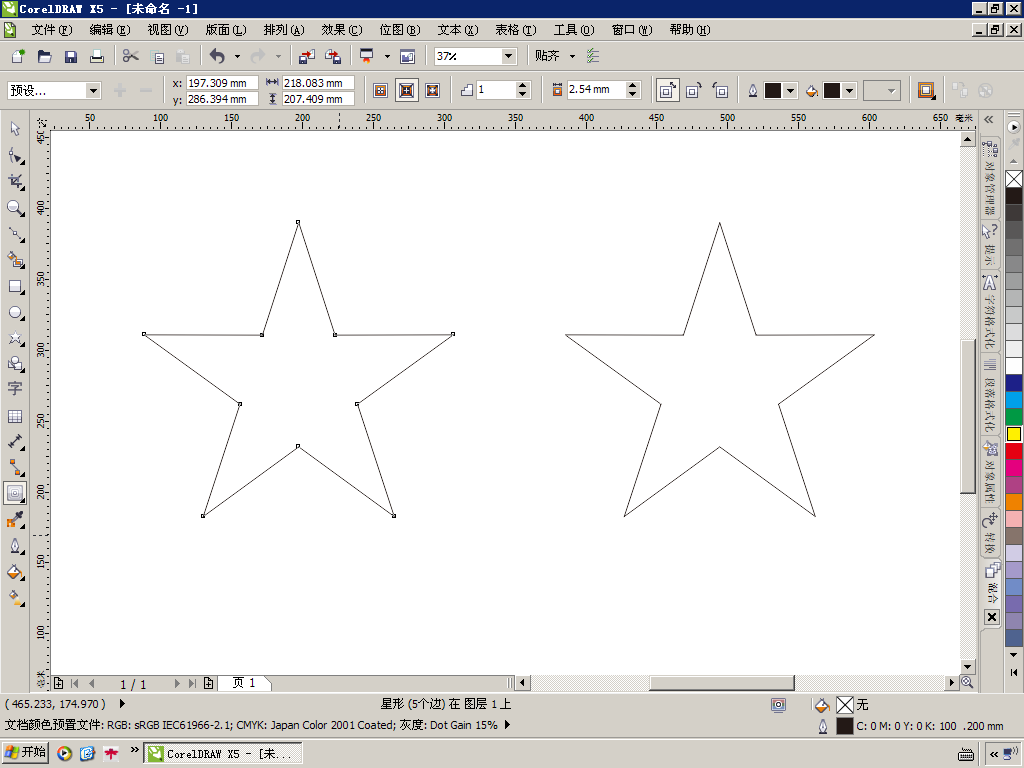Viewport: 1024px width, 768px height.
Task: Click the Export icon
Action: (333, 56)
